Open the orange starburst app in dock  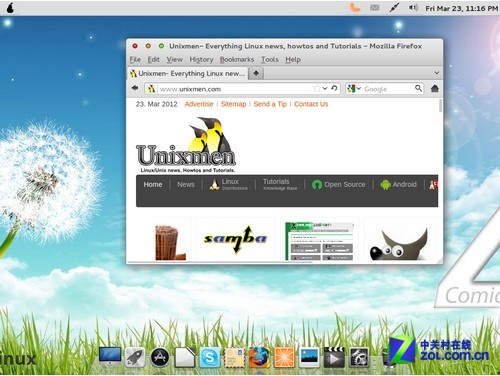point(284,357)
